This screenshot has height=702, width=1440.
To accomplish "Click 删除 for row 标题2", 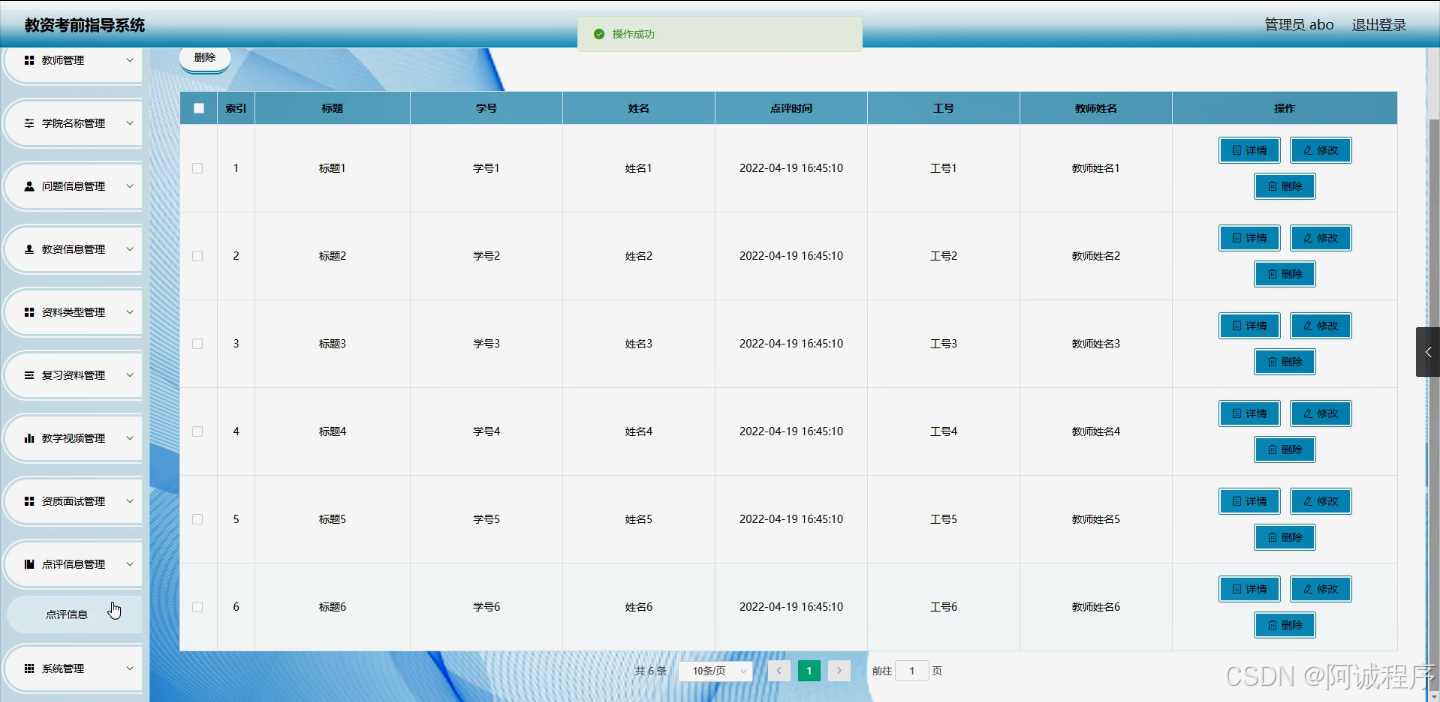I will point(1285,274).
